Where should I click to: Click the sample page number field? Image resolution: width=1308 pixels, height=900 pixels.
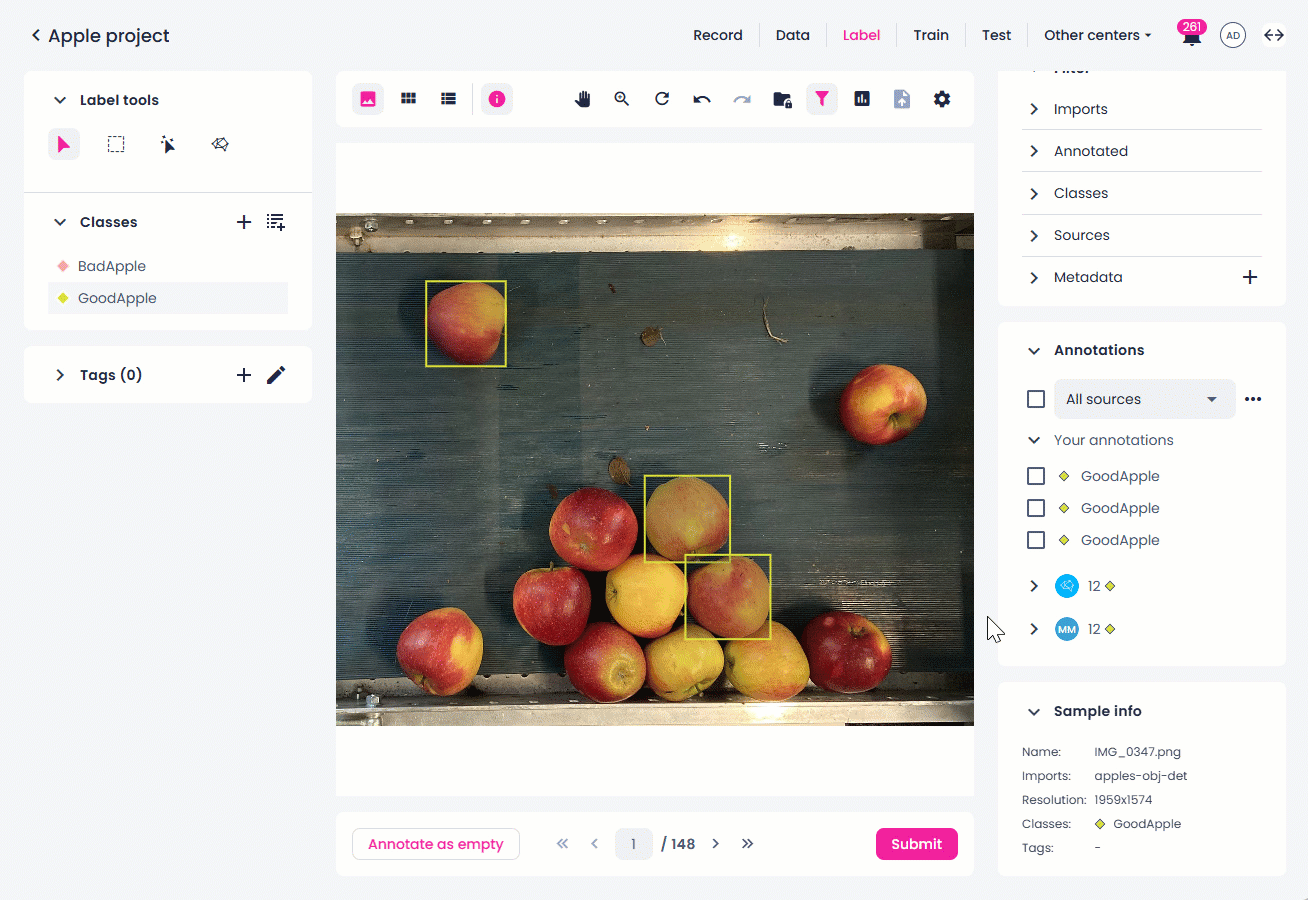(634, 844)
